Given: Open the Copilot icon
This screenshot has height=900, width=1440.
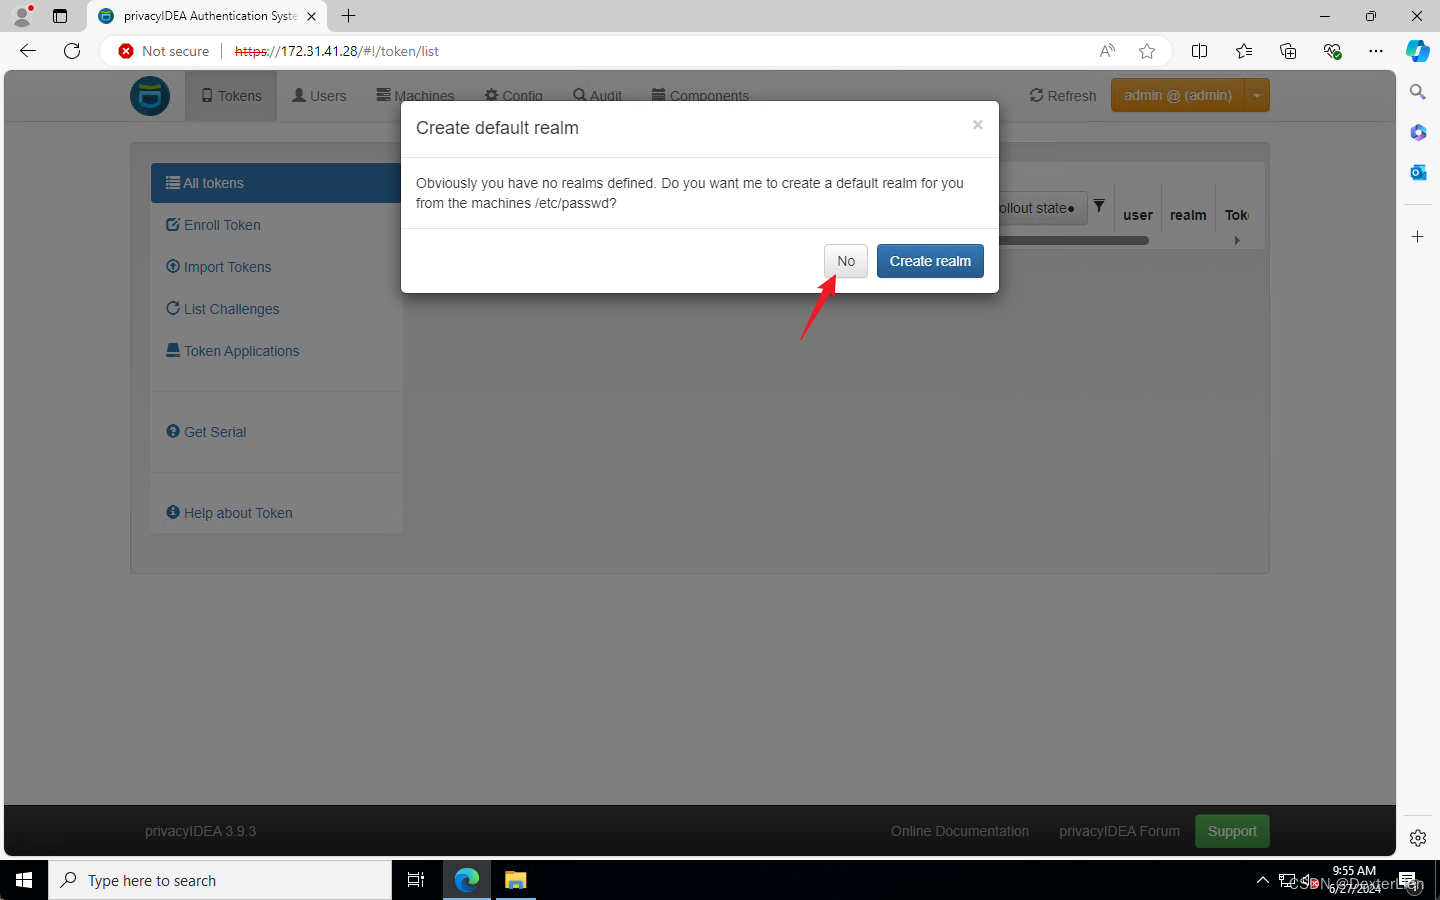Looking at the screenshot, I should pyautogui.click(x=1418, y=51).
